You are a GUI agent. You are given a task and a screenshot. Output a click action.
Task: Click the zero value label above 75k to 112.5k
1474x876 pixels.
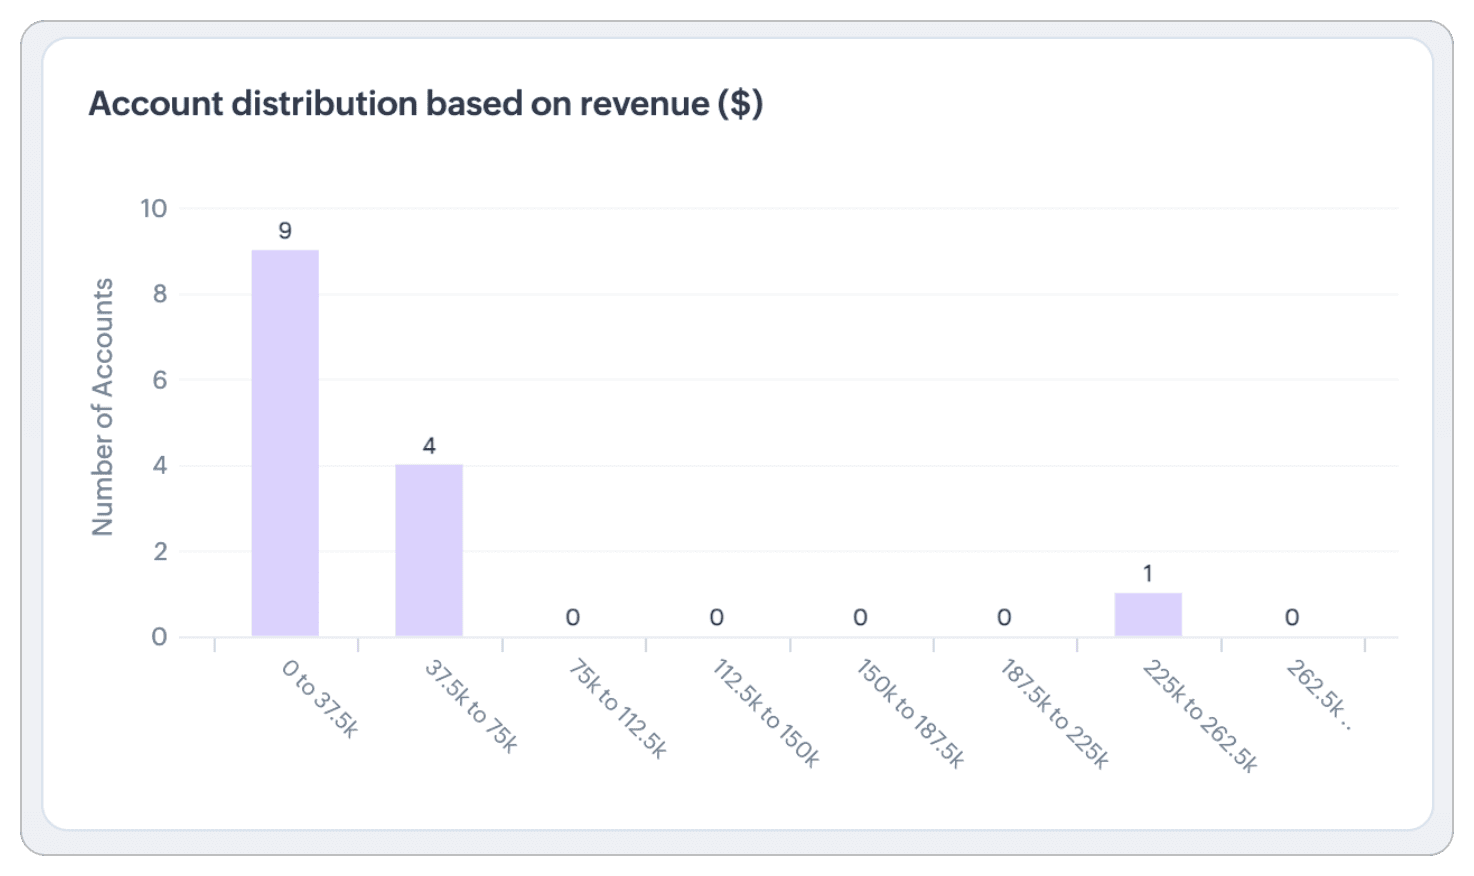click(x=573, y=618)
